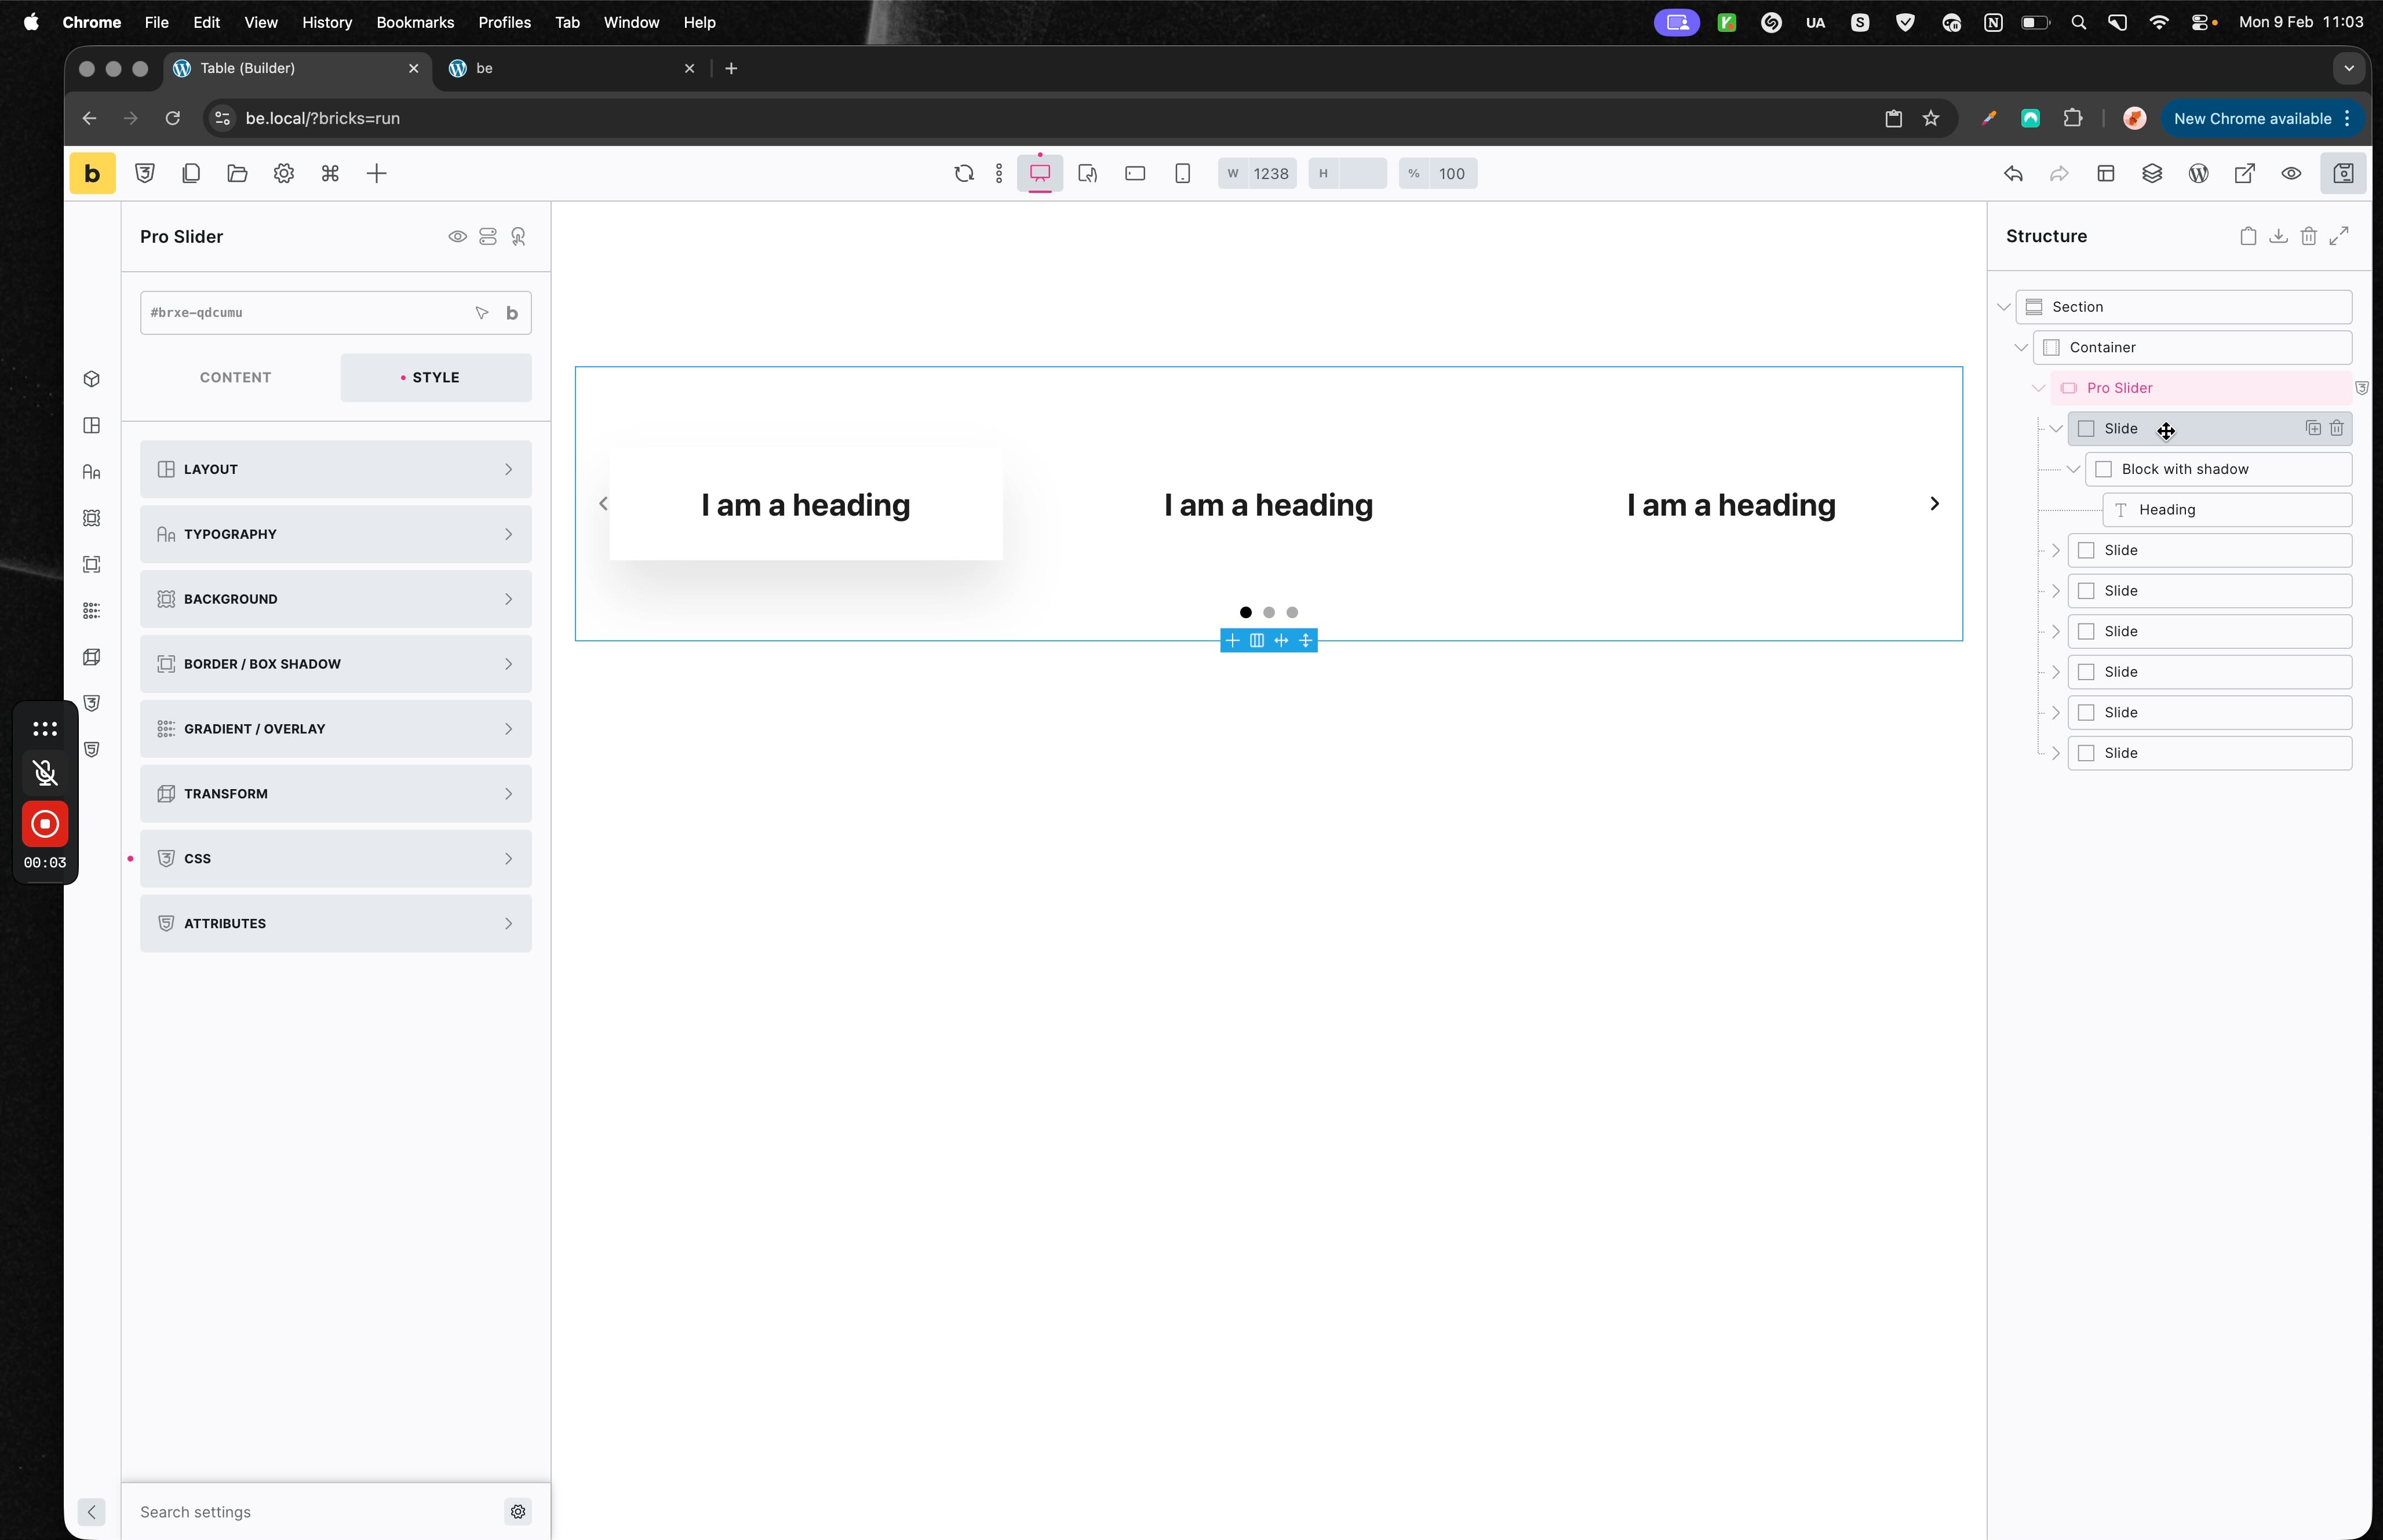Screen dimensions: 2383x1540
Task: Select the tablet portrait breakpoint icon
Action: 1088,174
